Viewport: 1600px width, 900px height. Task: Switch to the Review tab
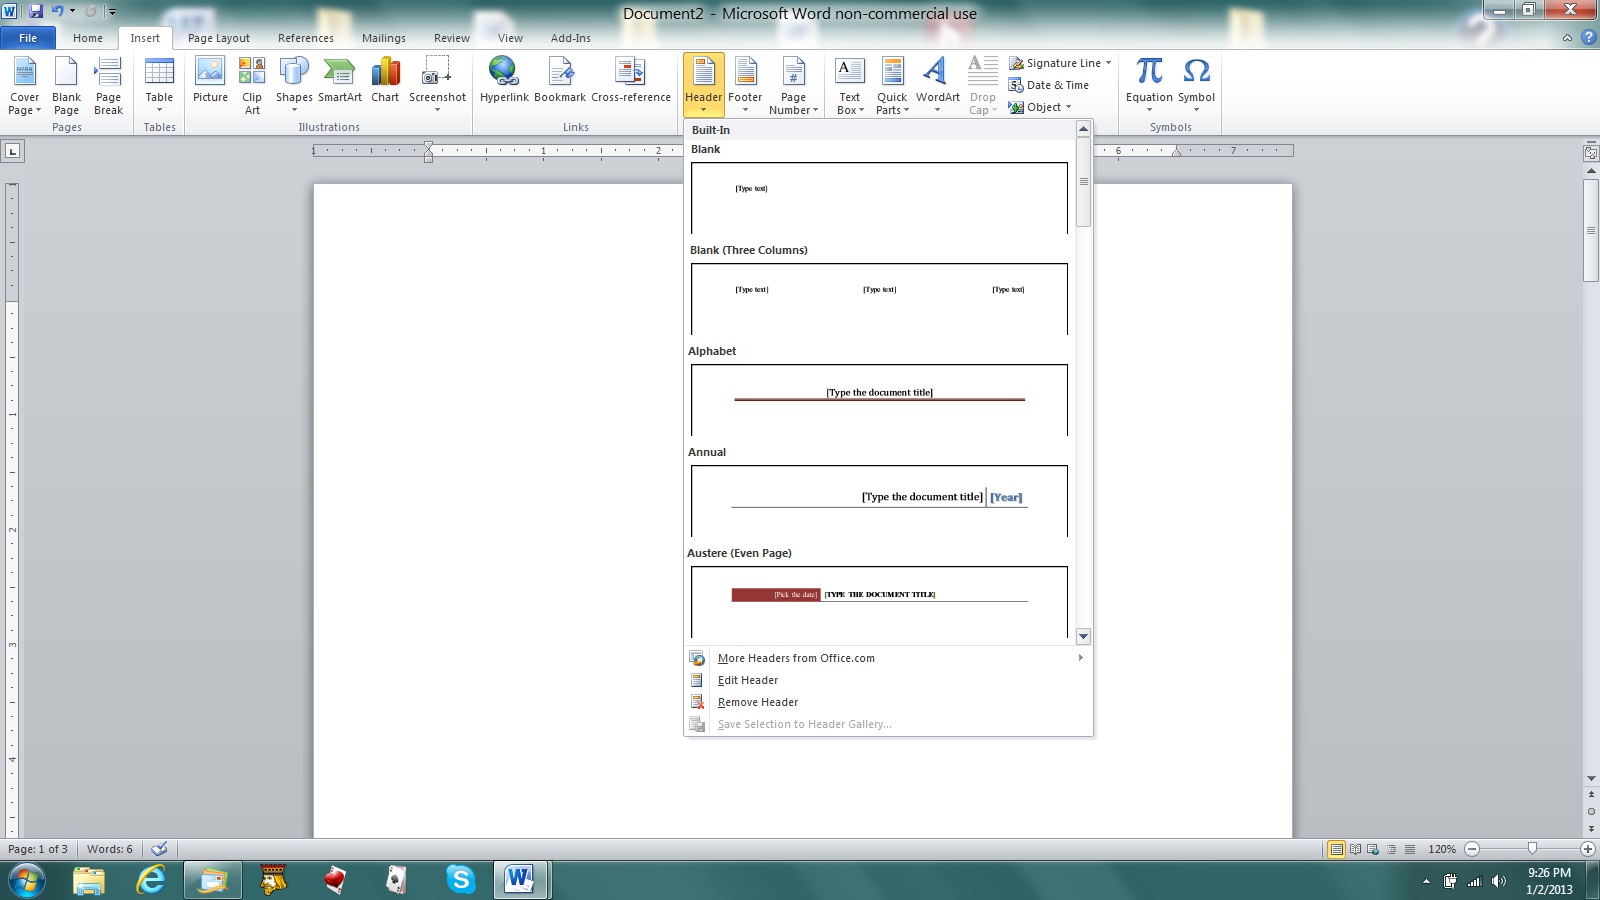[452, 38]
